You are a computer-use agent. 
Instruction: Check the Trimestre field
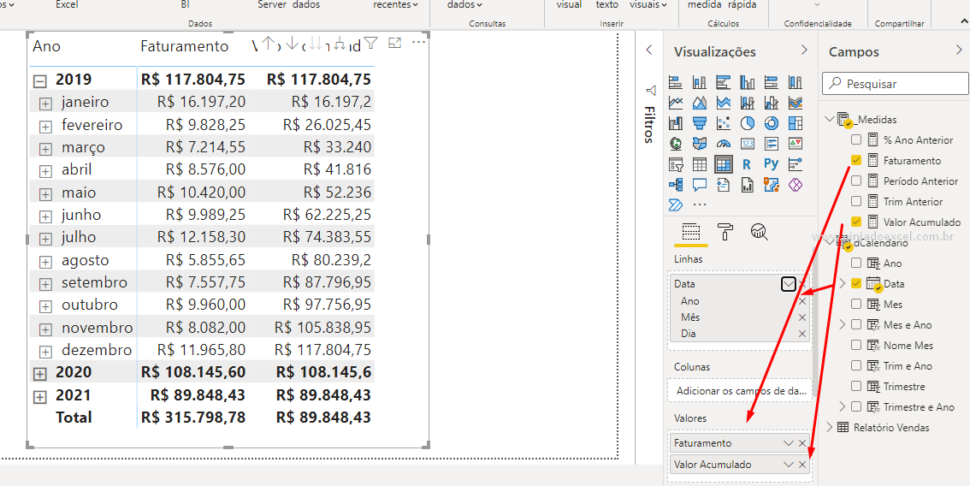point(856,386)
